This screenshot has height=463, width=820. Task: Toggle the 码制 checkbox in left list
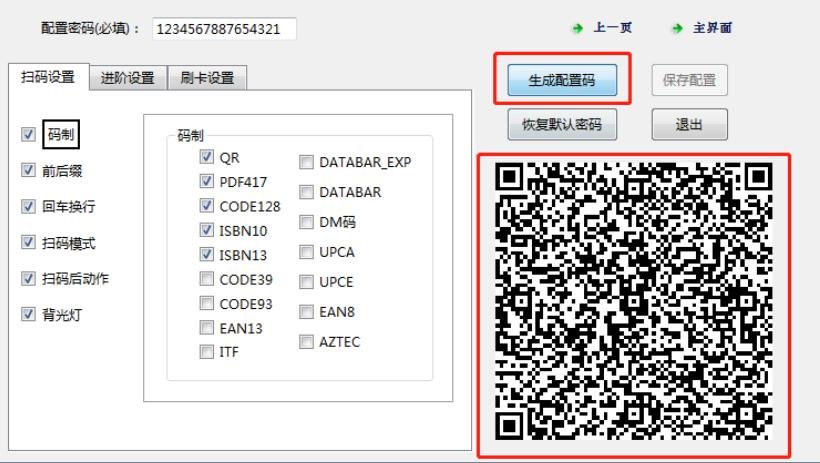pyautogui.click(x=28, y=134)
